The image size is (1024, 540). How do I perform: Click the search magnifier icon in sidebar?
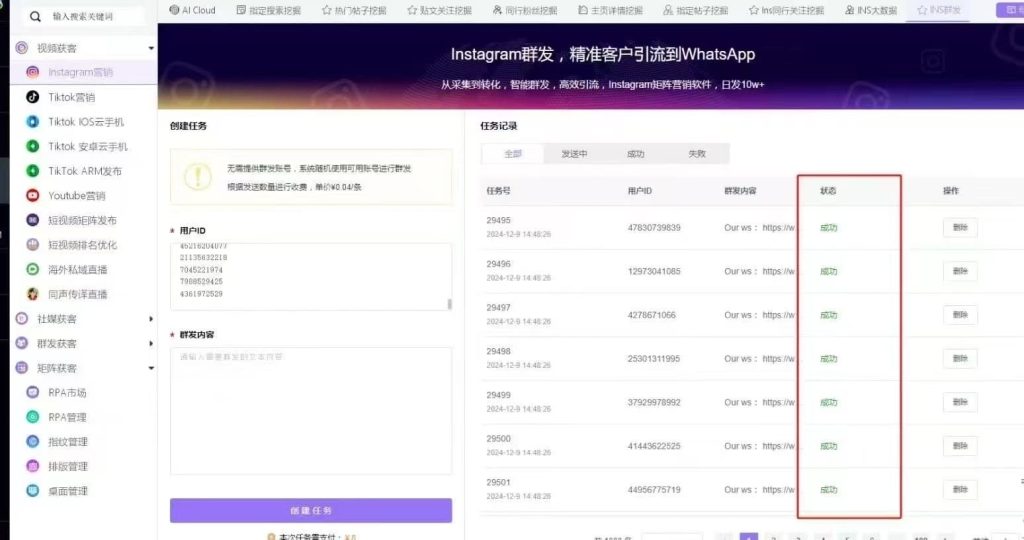click(35, 16)
